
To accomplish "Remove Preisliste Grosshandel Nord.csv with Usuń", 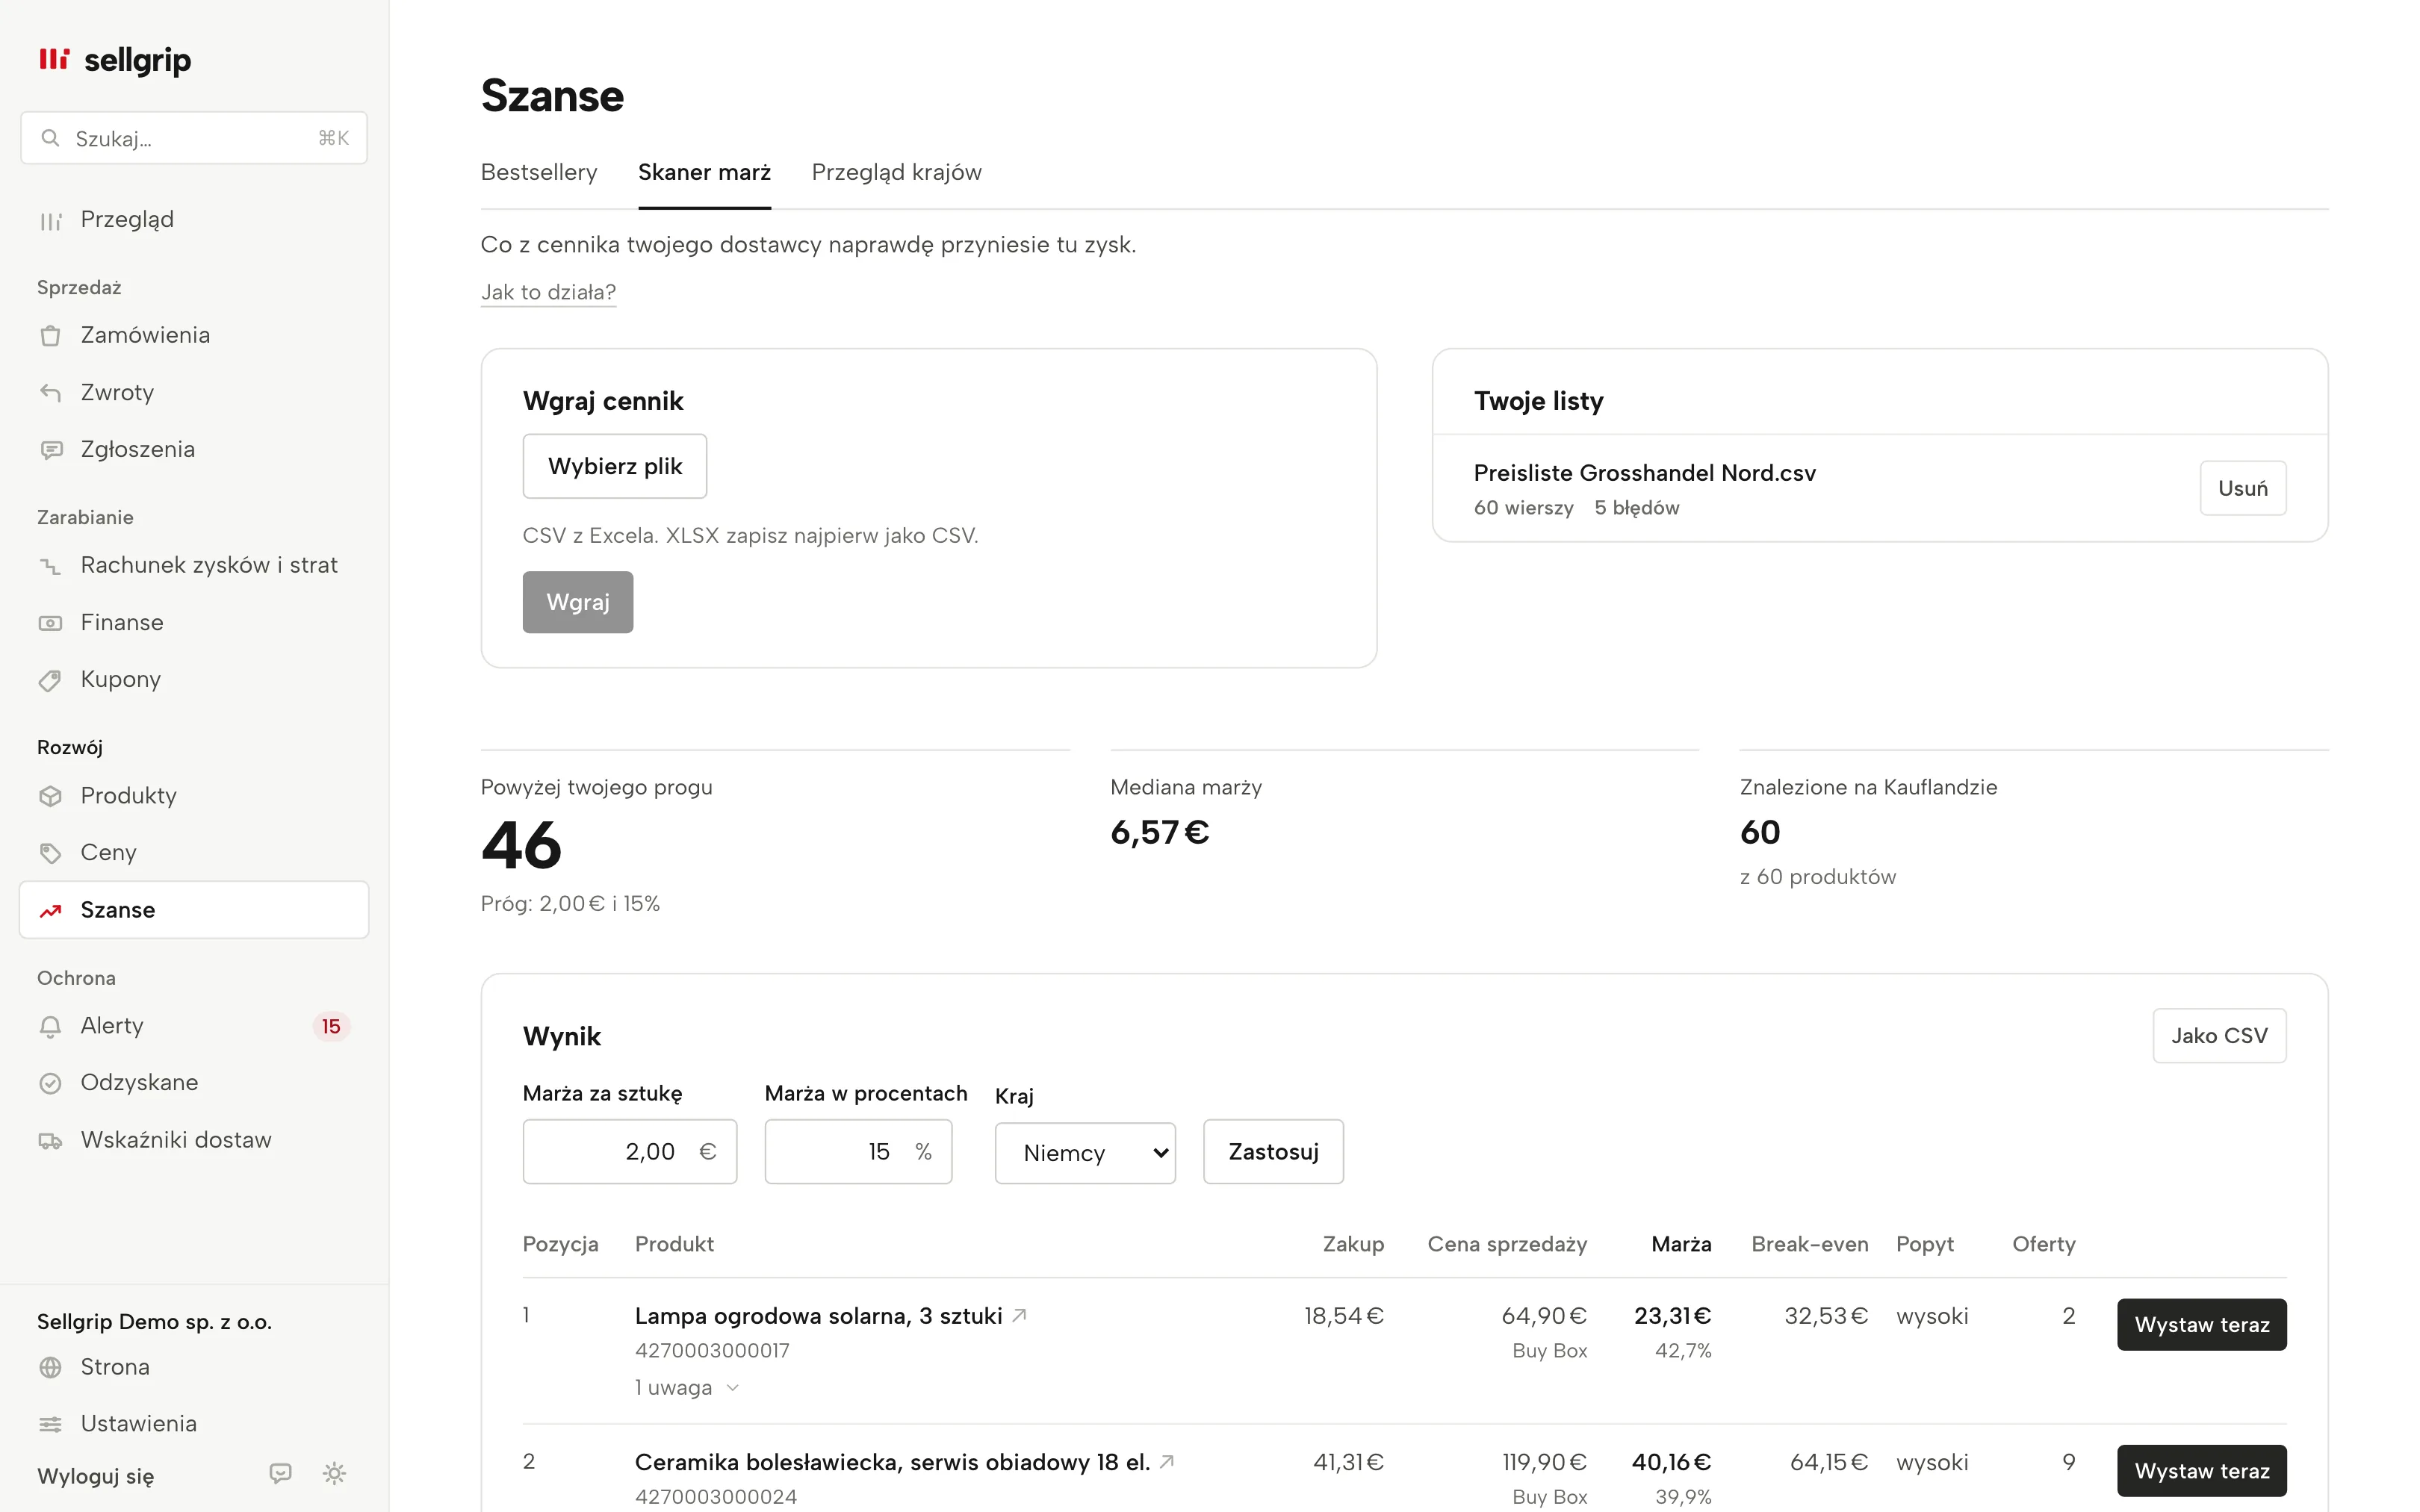I will click(x=2242, y=488).
